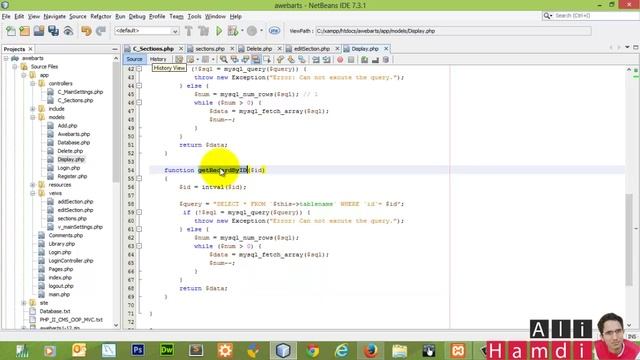Close the Display.php tab
This screenshot has width=640, height=360.
(386, 49)
